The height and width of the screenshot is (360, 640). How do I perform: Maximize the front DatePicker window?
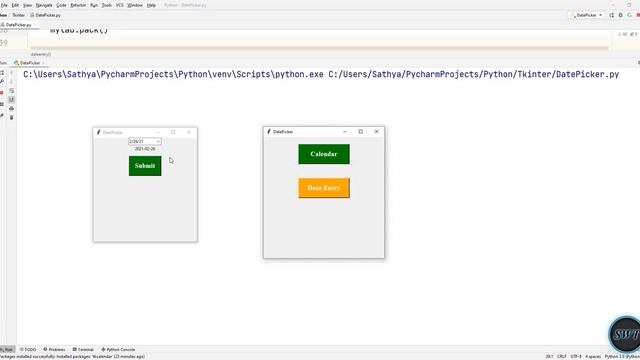point(360,131)
